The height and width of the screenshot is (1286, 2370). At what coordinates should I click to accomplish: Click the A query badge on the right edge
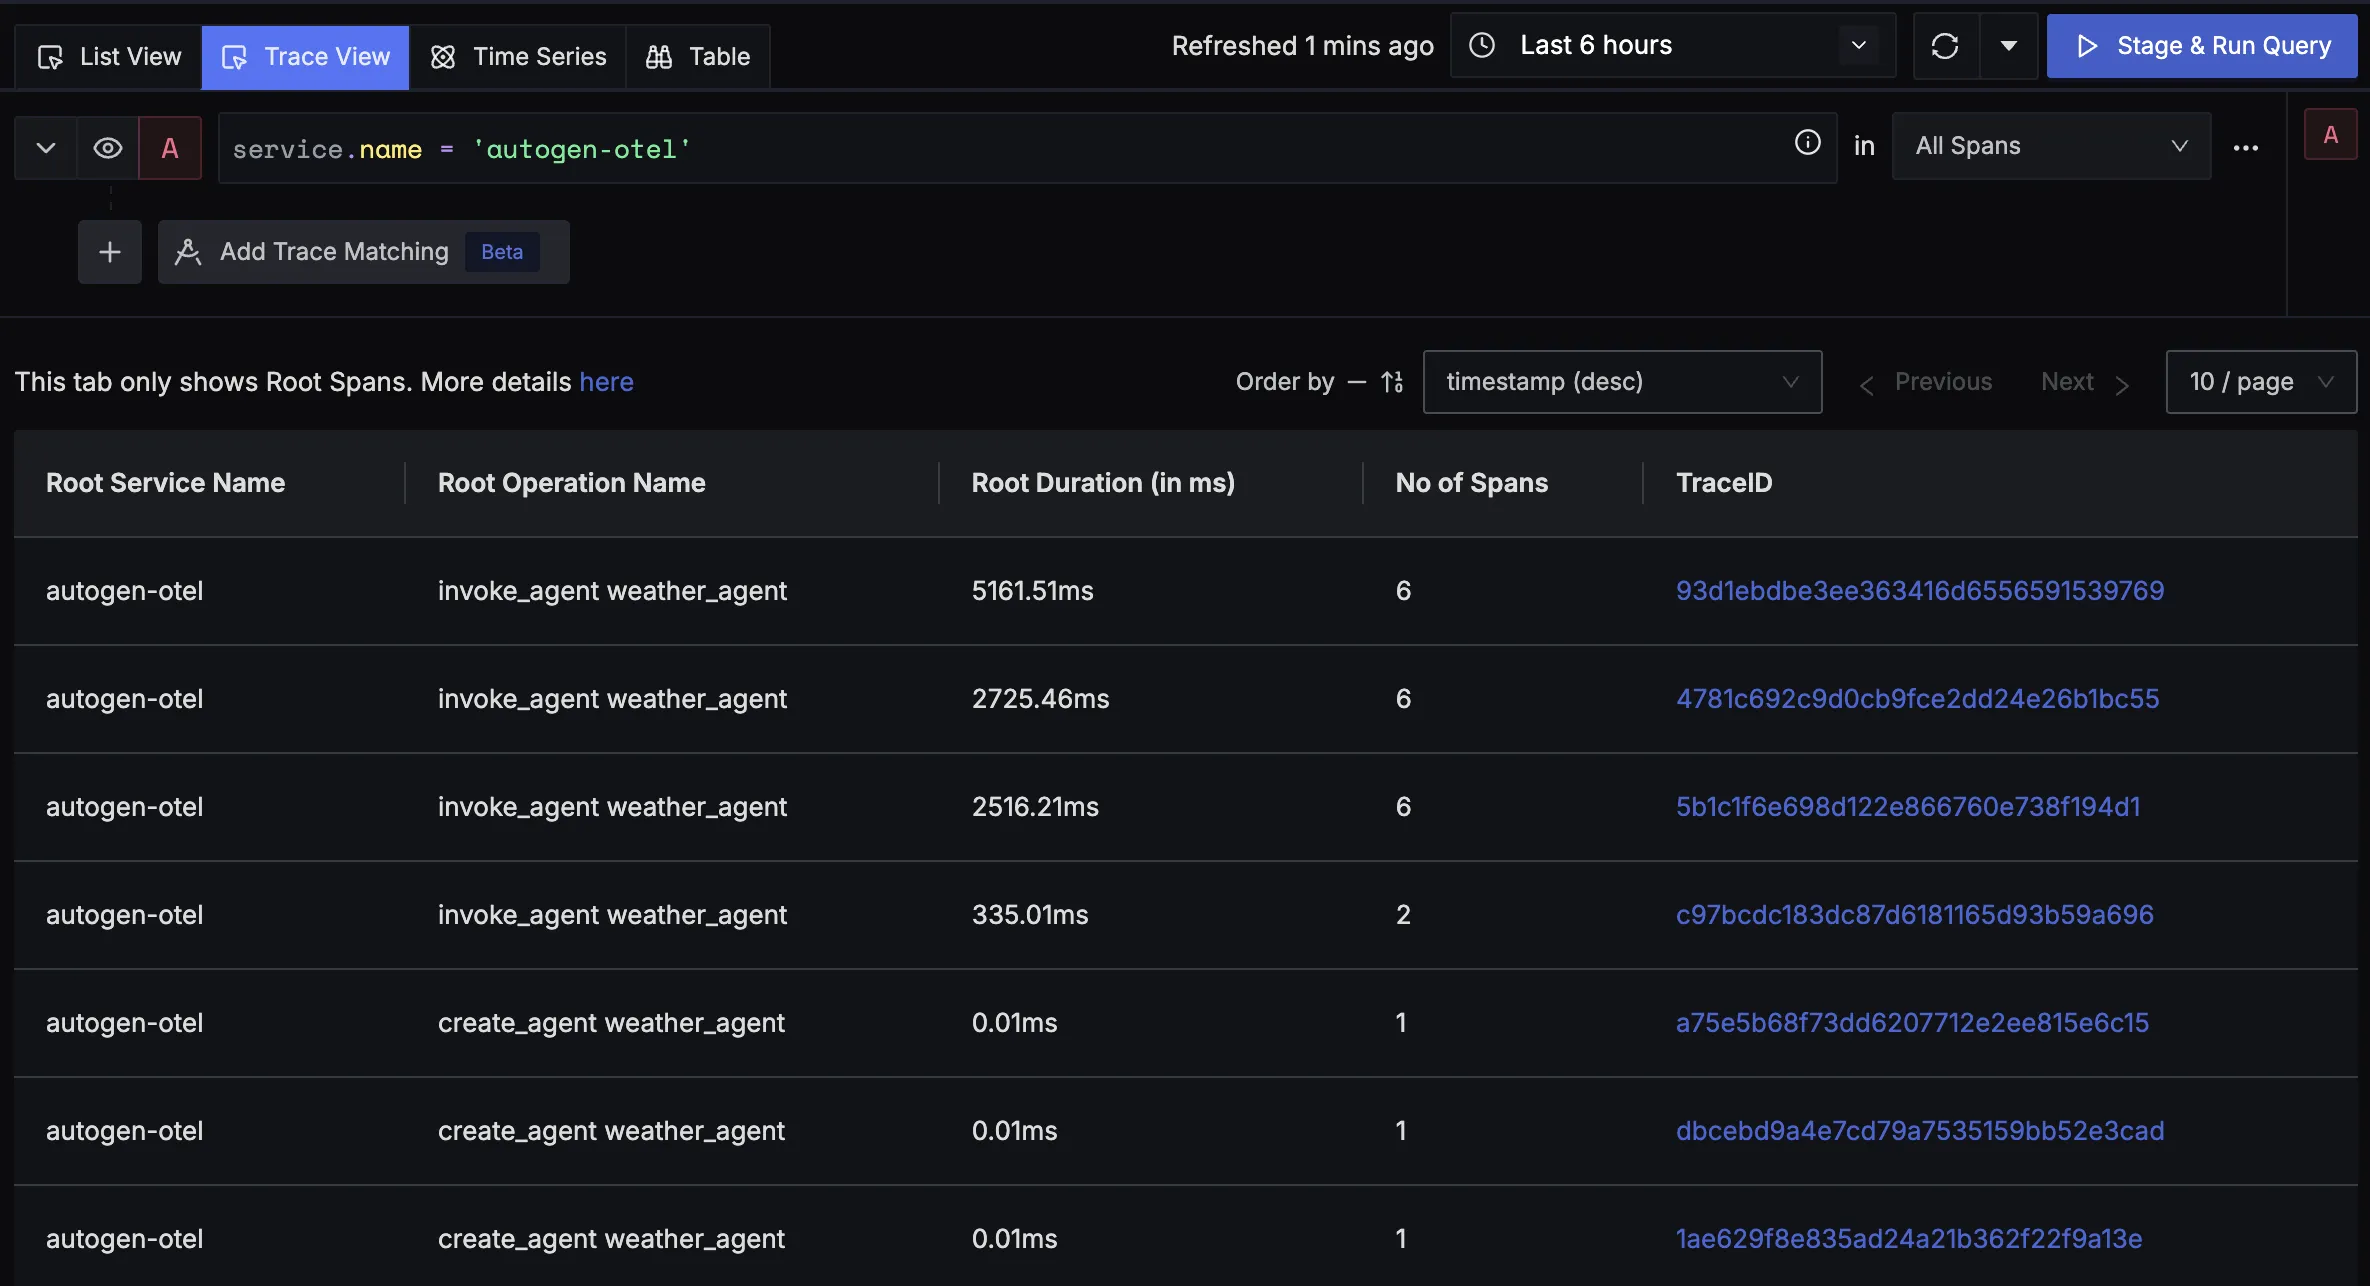click(x=2330, y=133)
